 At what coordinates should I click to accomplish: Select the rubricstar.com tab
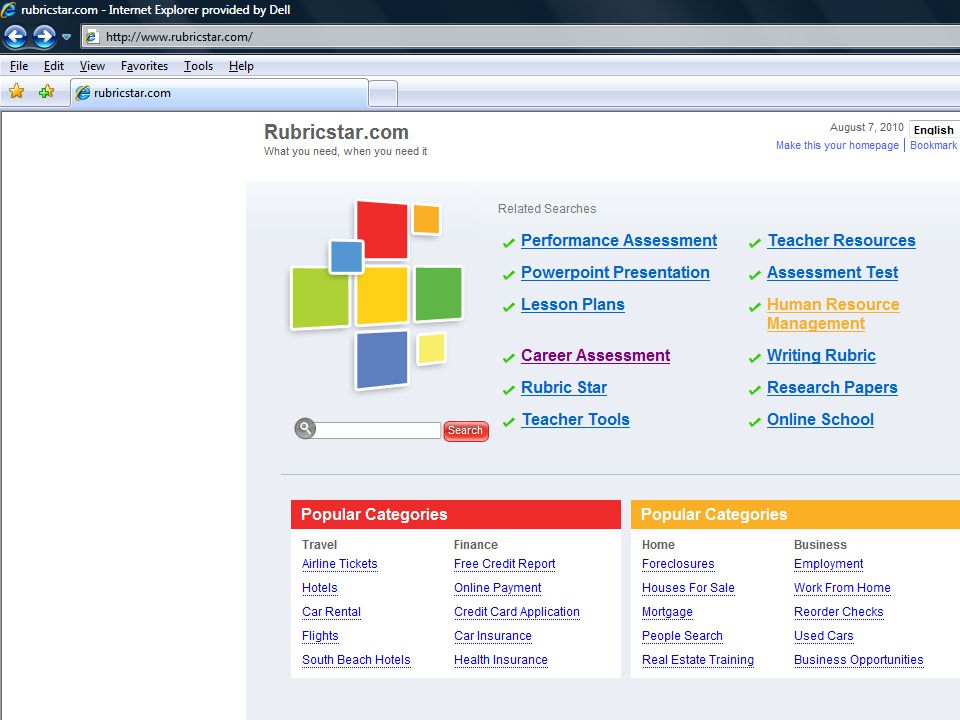(220, 93)
